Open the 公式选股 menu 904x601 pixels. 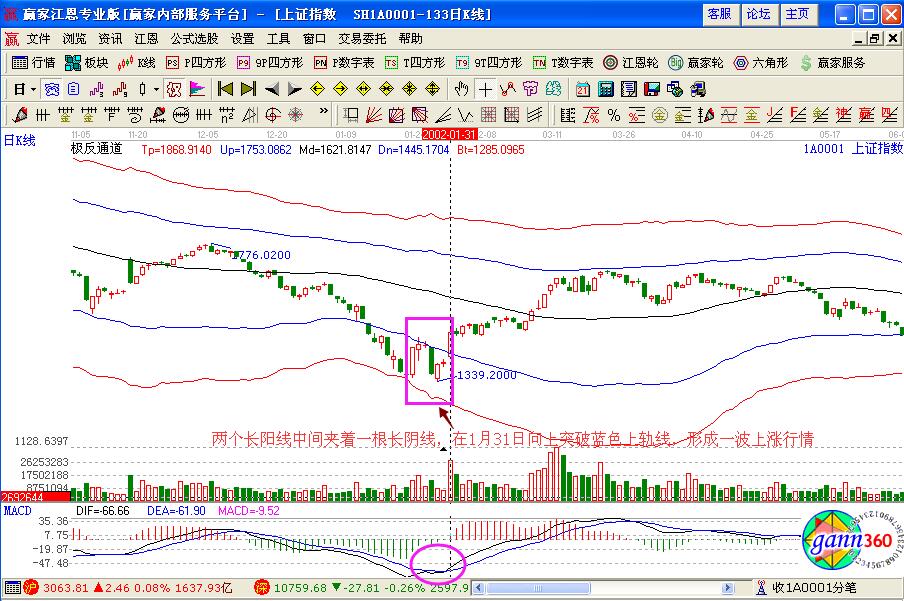(x=193, y=38)
